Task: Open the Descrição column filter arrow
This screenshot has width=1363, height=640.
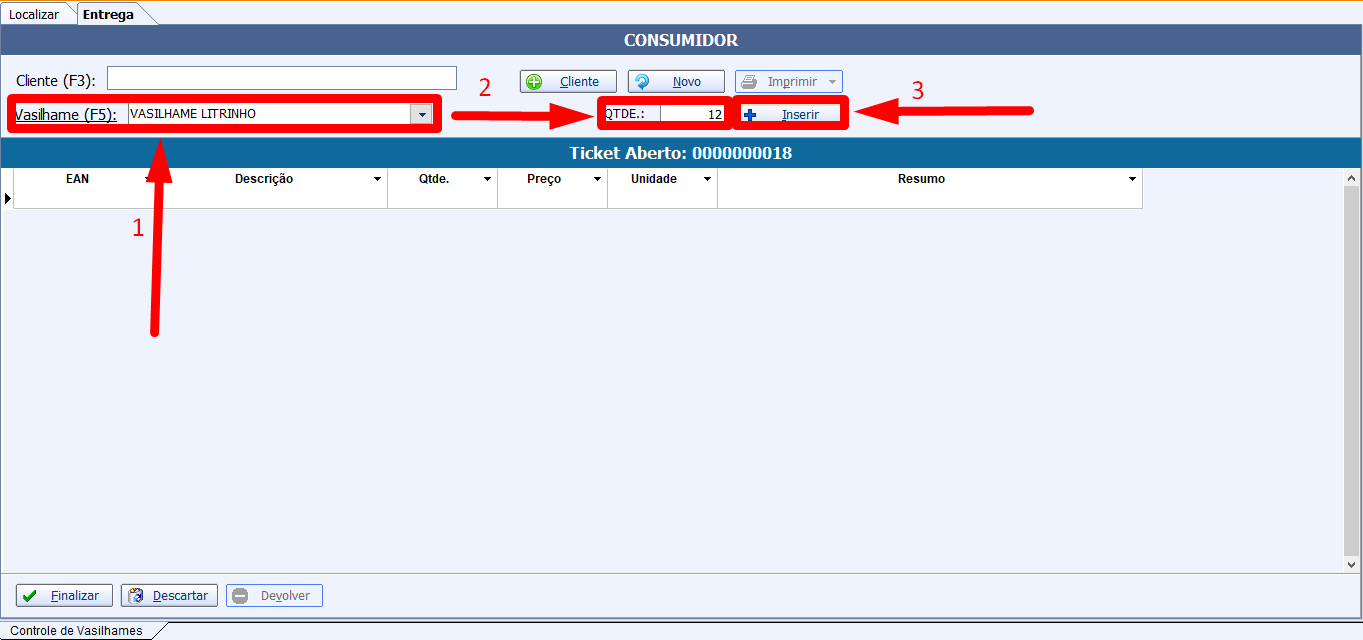Action: 377,180
